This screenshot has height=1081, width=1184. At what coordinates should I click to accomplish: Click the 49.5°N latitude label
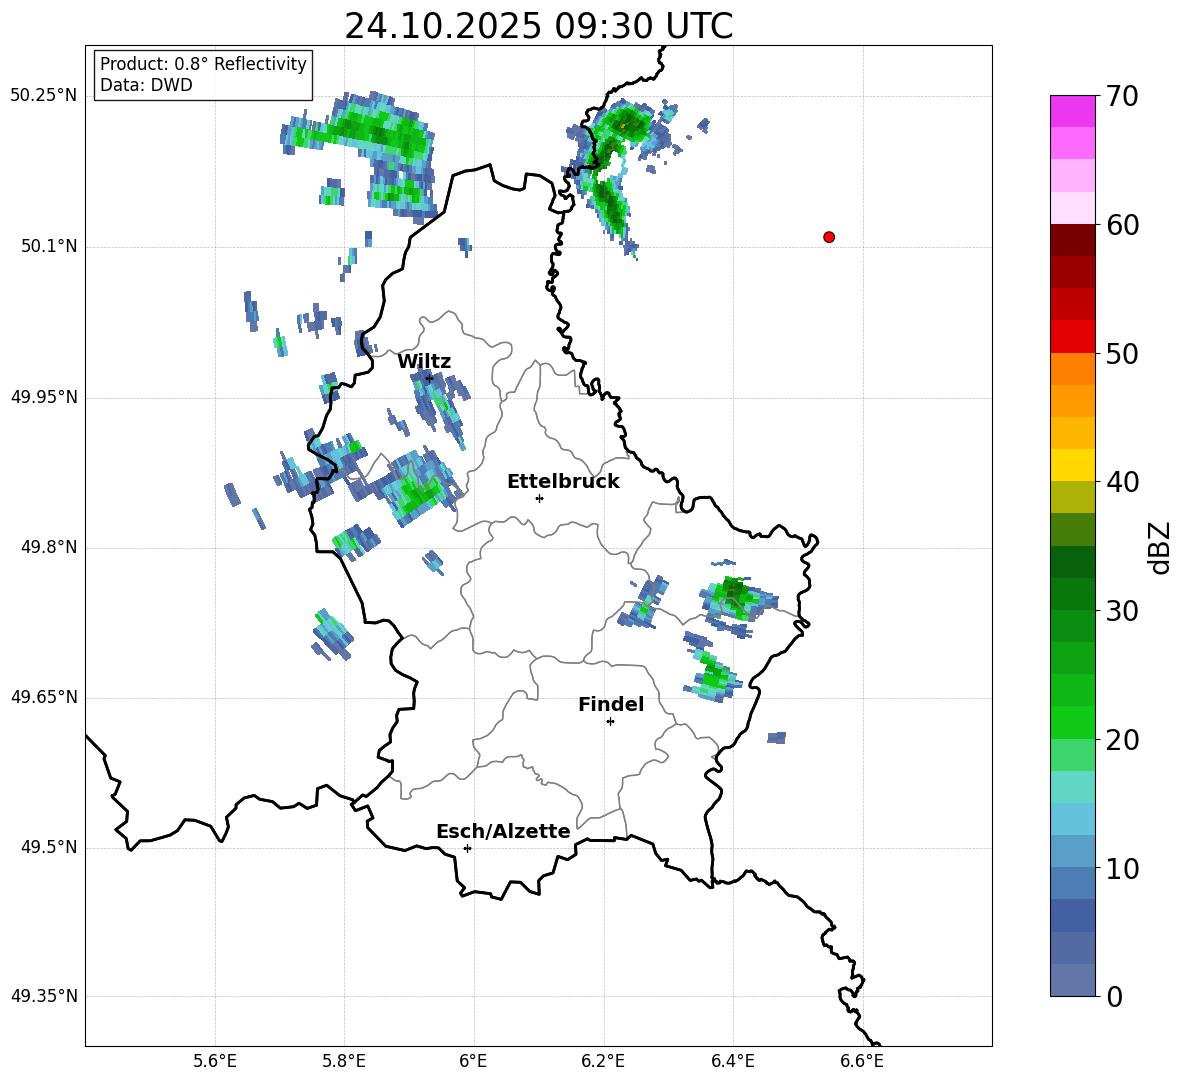pyautogui.click(x=48, y=847)
